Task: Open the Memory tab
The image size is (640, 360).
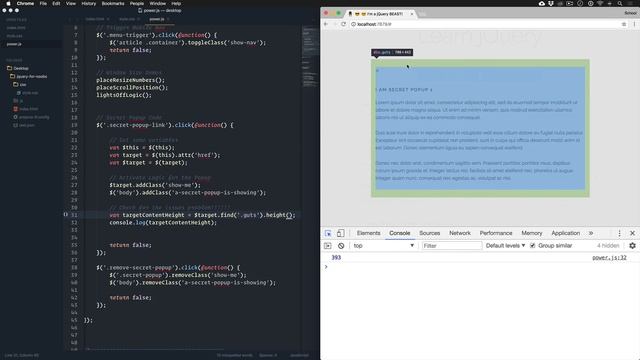Action: 532,233
